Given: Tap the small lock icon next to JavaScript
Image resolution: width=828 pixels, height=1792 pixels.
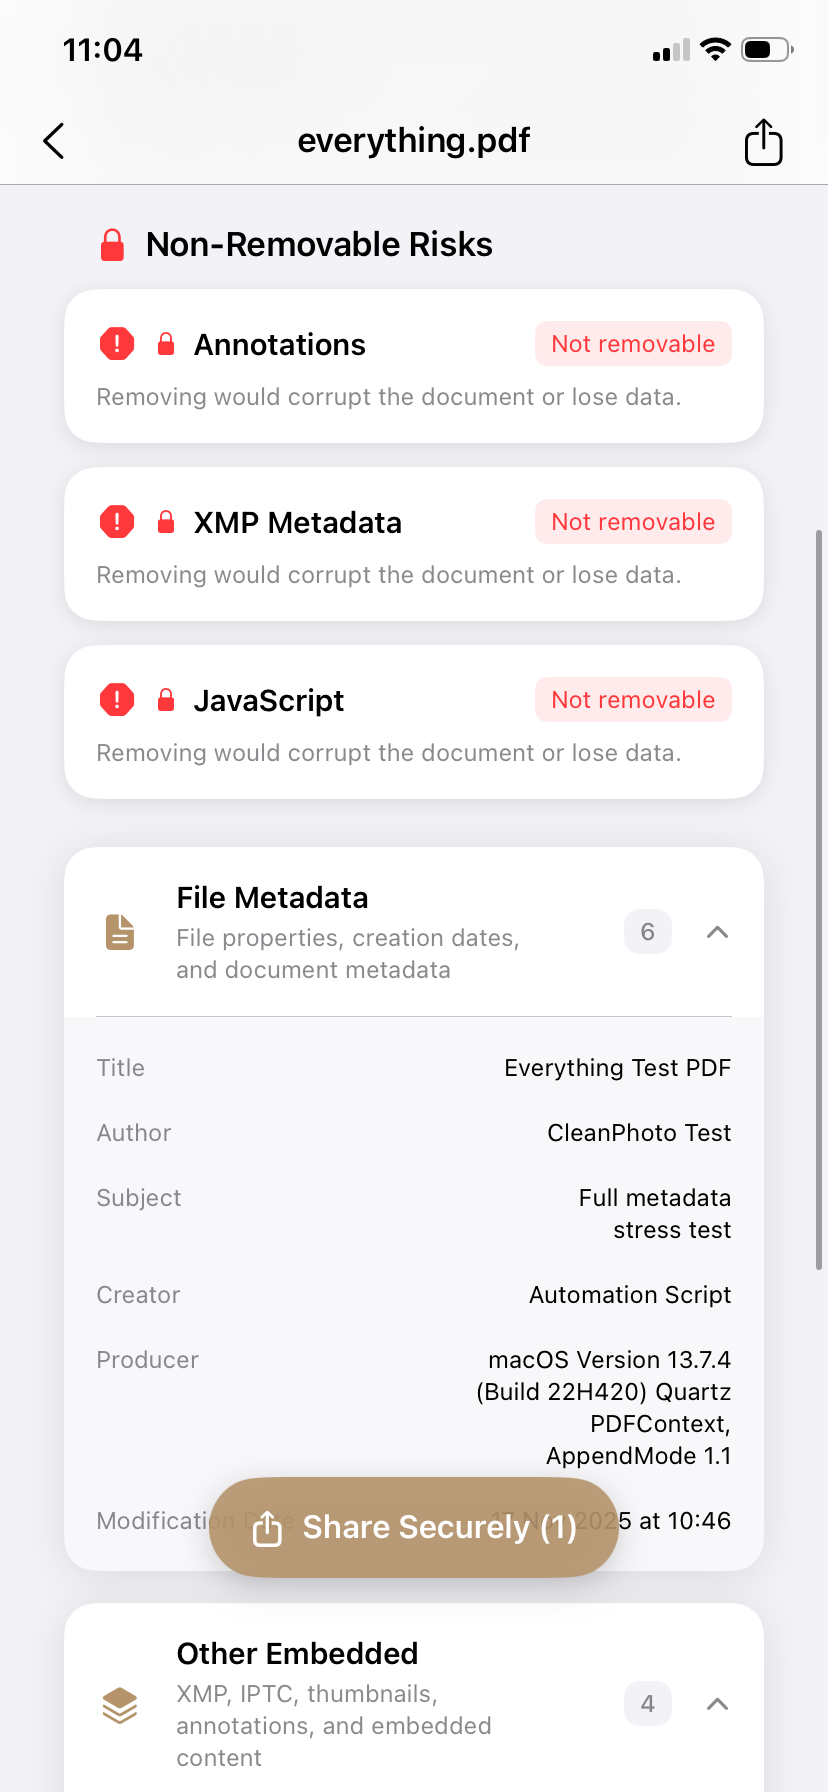Looking at the screenshot, I should click(166, 700).
